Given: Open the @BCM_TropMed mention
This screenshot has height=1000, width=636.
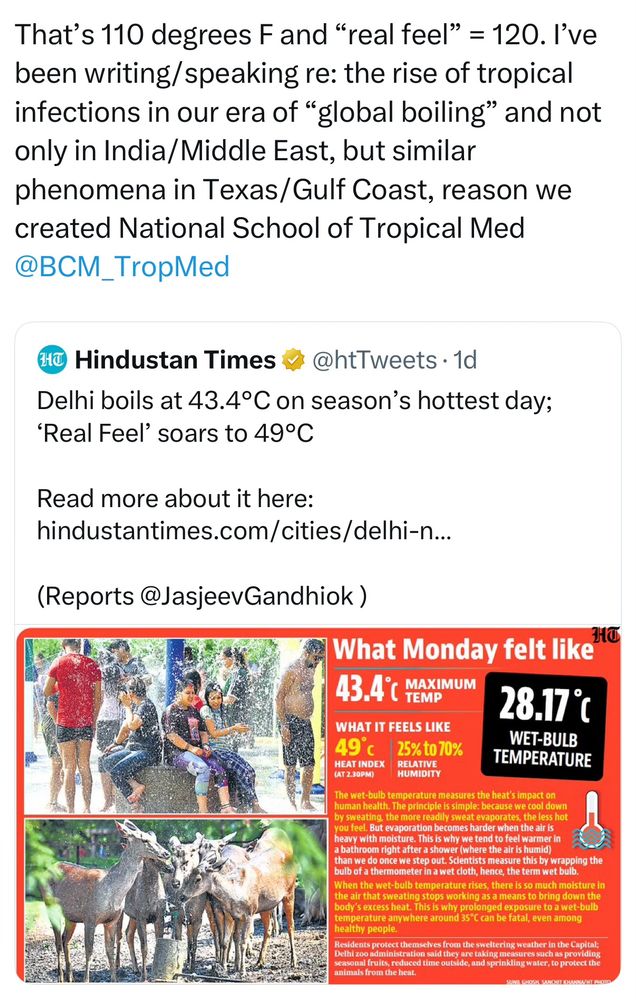Looking at the screenshot, I should [122, 266].
